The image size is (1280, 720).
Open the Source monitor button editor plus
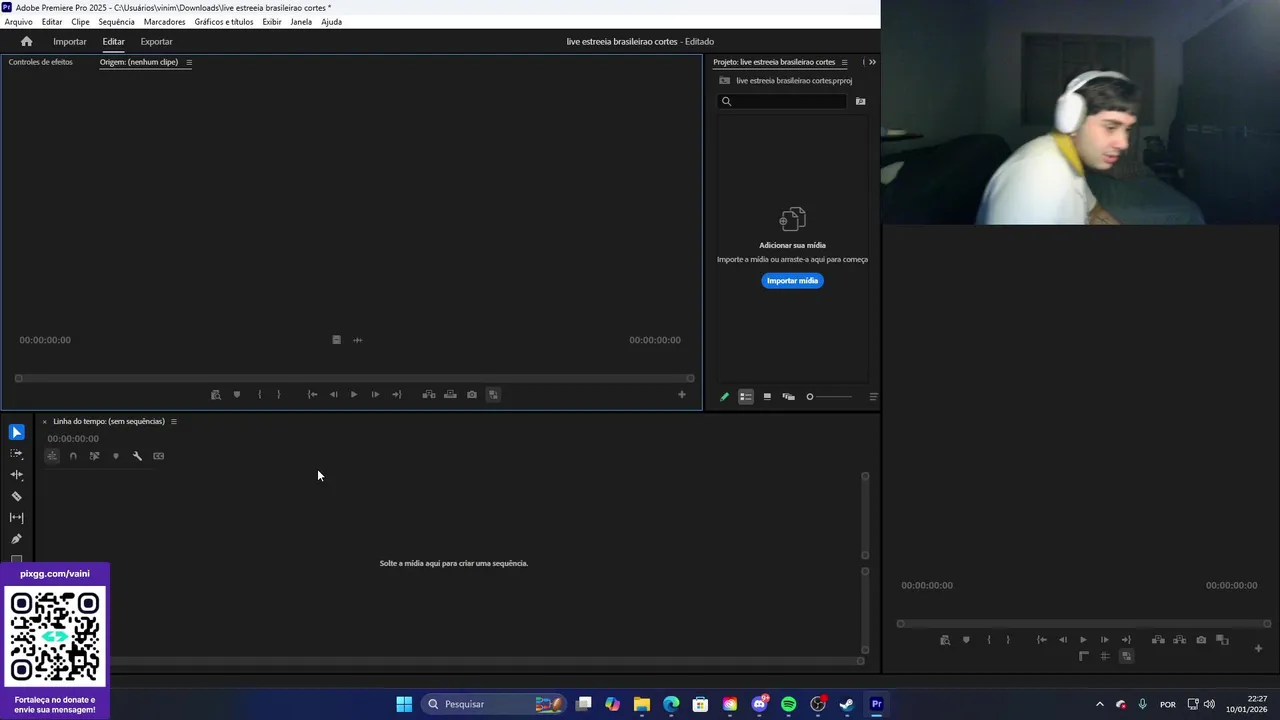(x=682, y=394)
